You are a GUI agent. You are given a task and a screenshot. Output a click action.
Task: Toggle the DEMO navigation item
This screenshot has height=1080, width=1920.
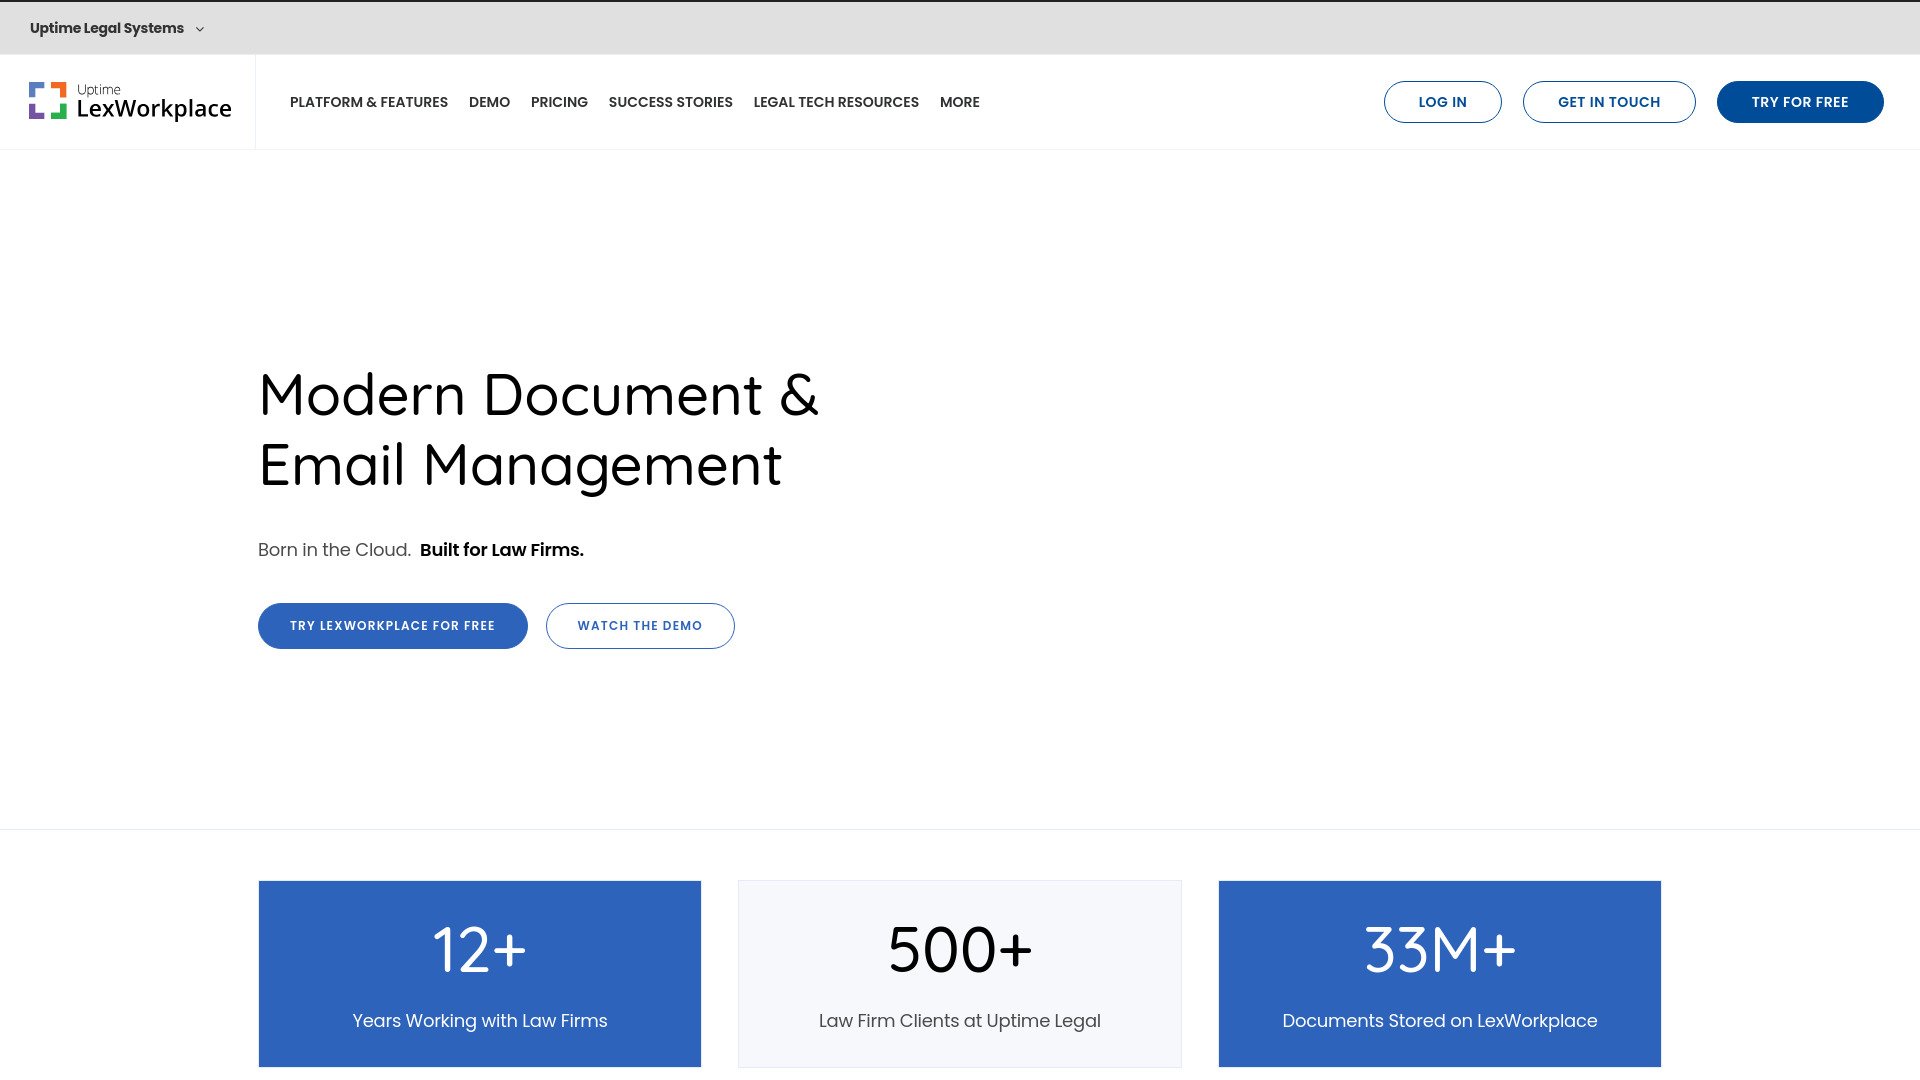489,102
